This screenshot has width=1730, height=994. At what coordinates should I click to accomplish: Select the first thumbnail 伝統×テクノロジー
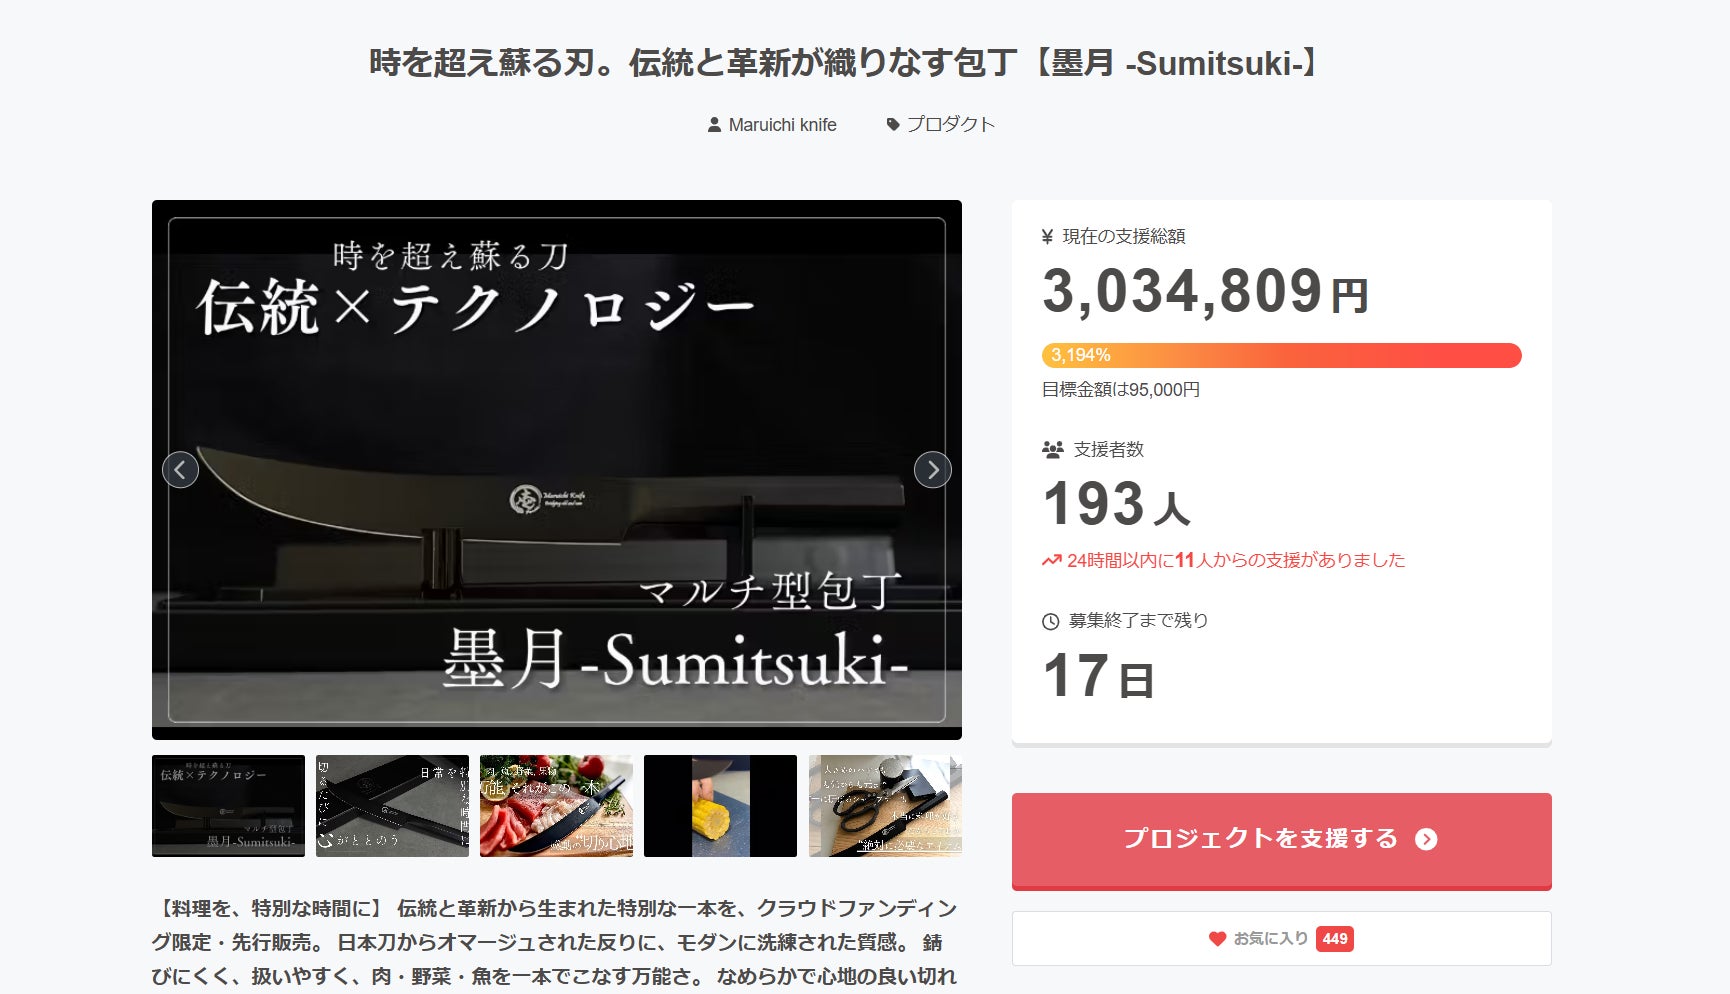coord(228,806)
